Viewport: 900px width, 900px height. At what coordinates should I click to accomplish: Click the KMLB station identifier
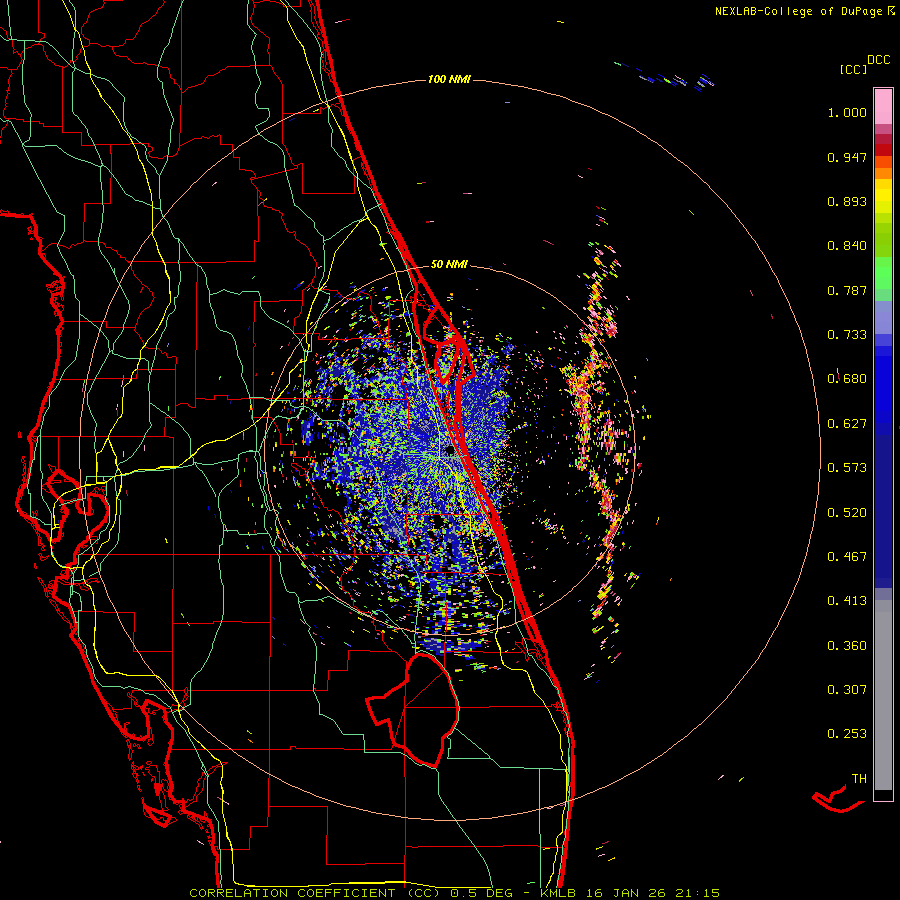(x=557, y=893)
